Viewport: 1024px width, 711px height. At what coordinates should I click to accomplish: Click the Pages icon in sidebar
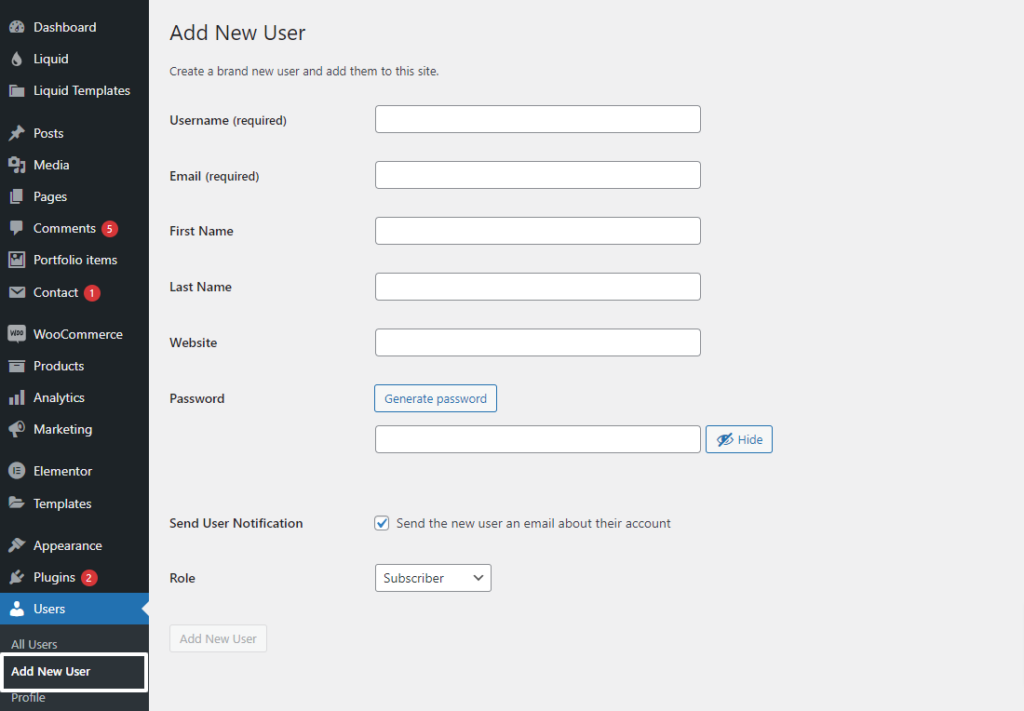17,197
